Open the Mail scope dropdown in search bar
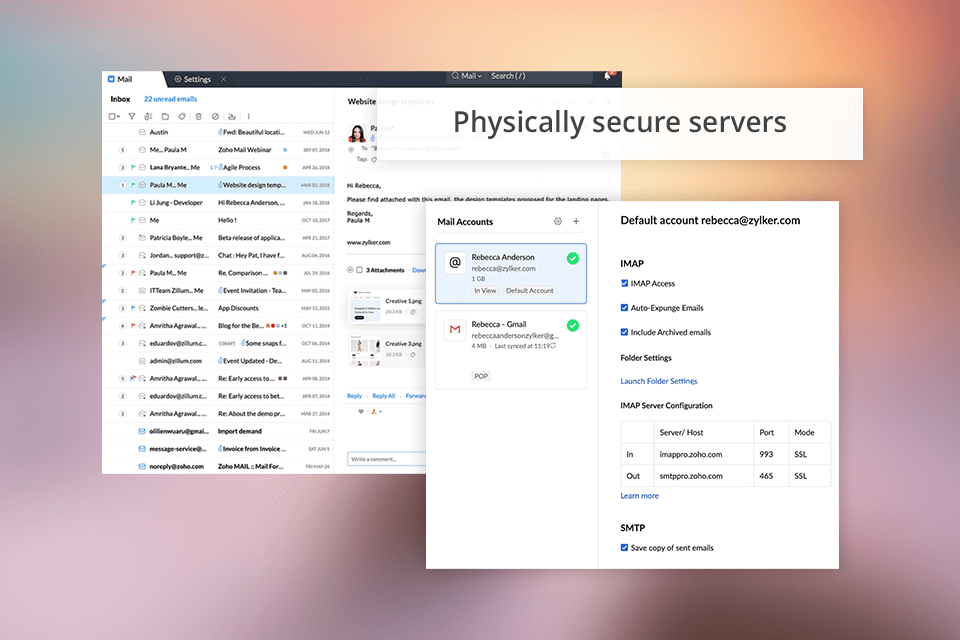The width and height of the screenshot is (960, 640). pyautogui.click(x=471, y=76)
